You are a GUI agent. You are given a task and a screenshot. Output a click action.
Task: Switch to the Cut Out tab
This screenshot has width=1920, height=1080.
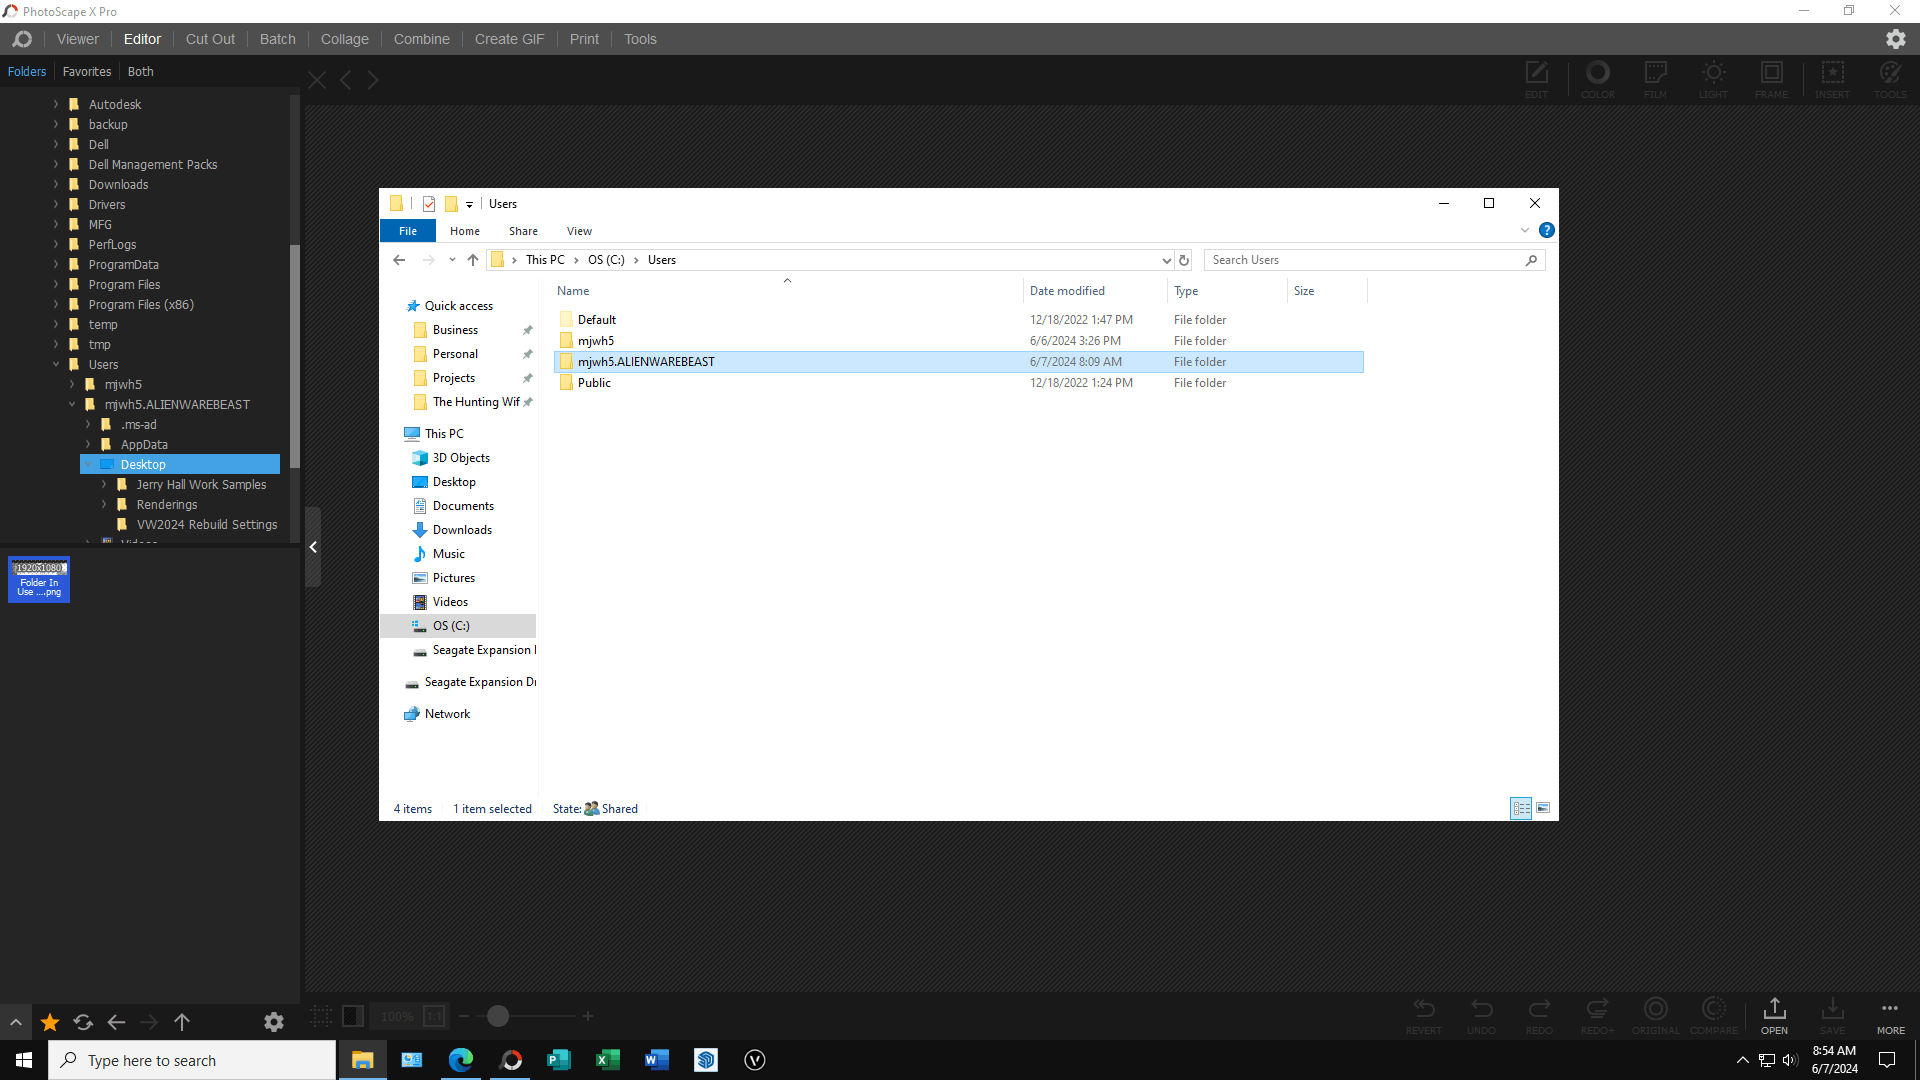(x=210, y=39)
